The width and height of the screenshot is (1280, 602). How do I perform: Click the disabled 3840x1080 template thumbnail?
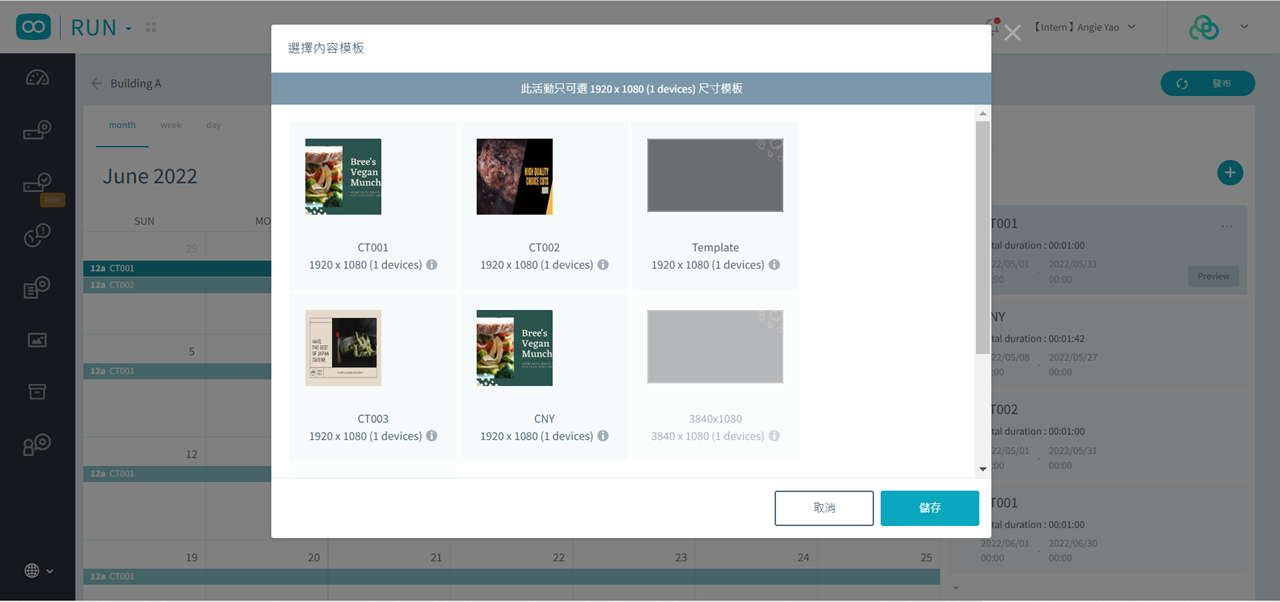tap(715, 347)
